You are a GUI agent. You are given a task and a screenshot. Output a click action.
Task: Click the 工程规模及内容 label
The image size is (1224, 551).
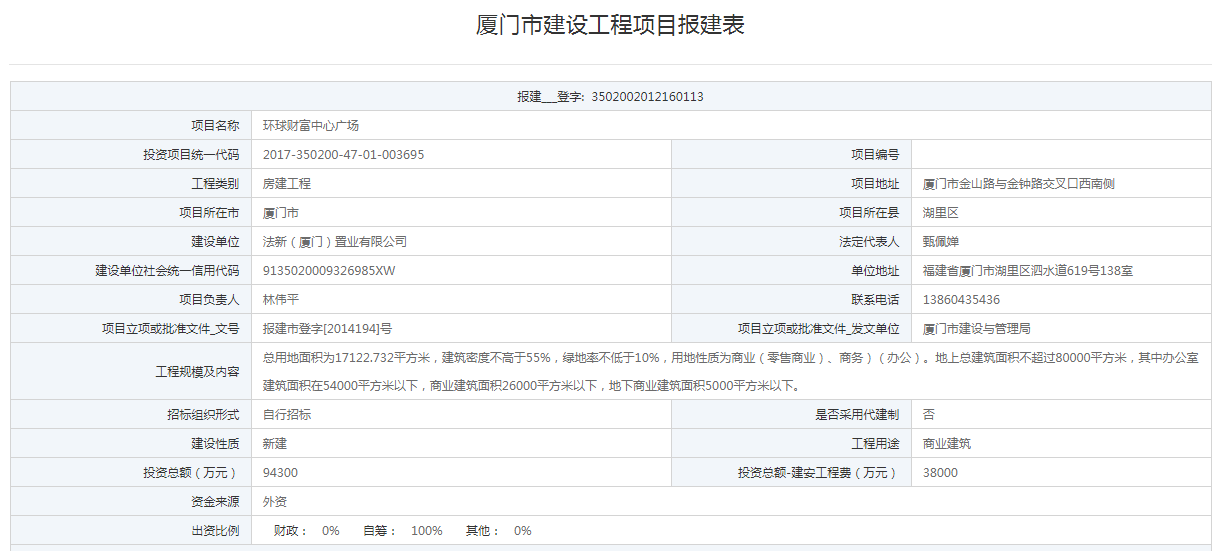click(197, 371)
